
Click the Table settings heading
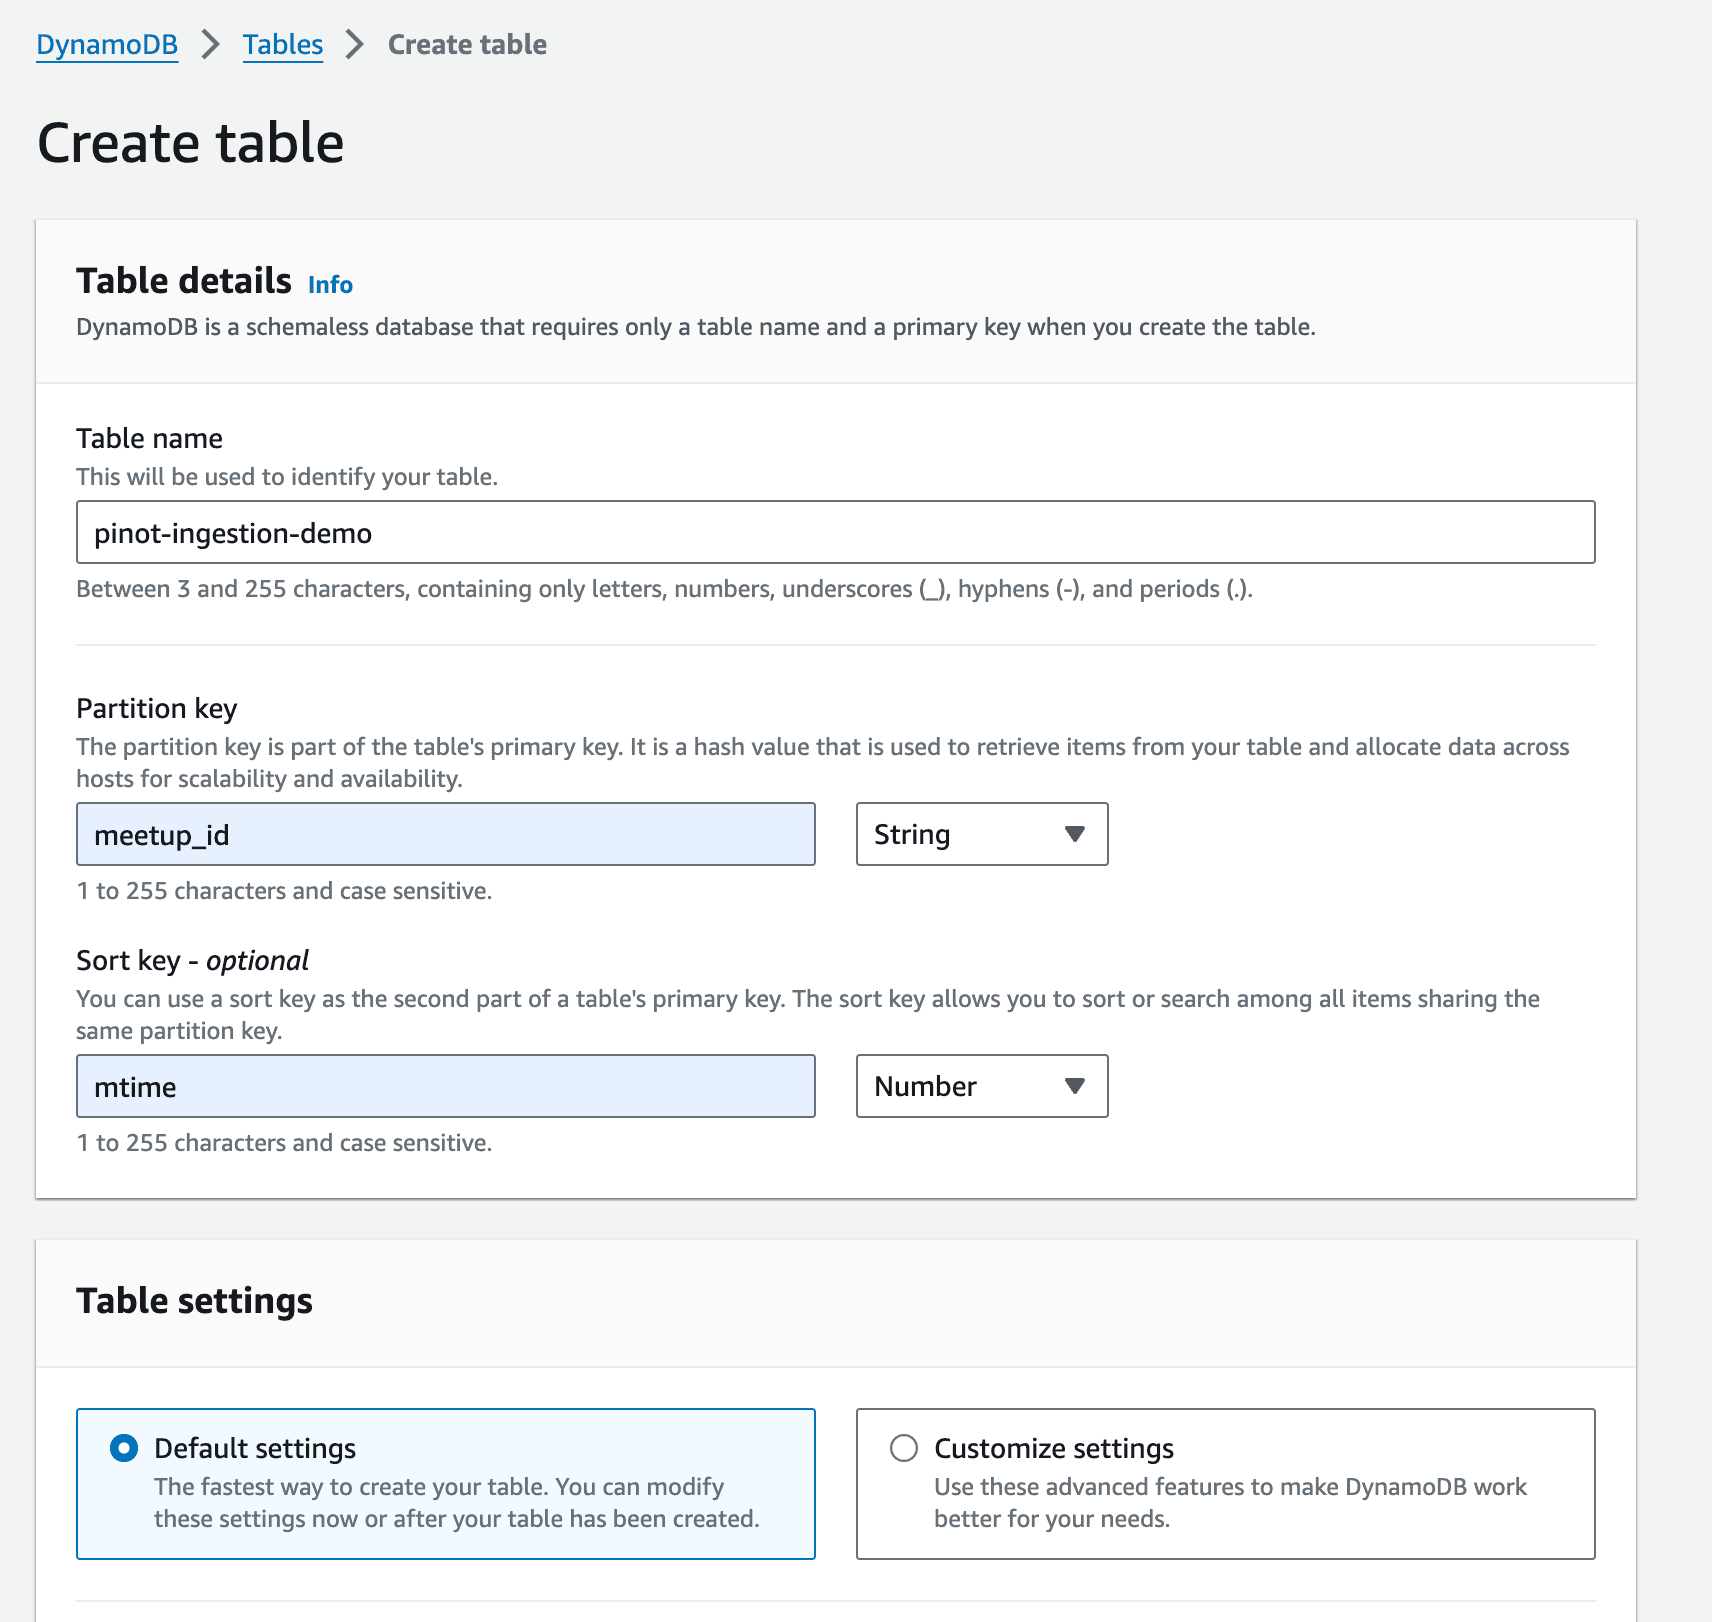coord(194,1301)
